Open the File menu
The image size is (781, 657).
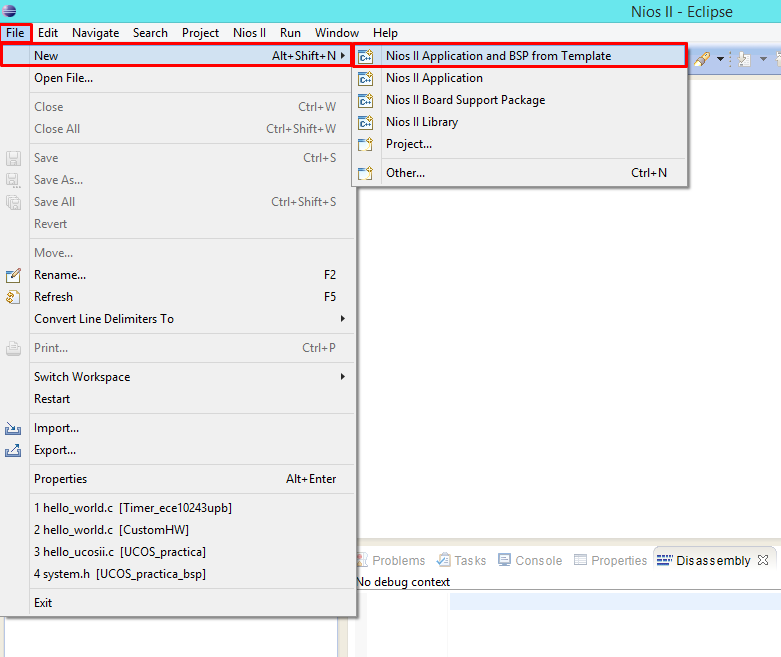pos(15,33)
